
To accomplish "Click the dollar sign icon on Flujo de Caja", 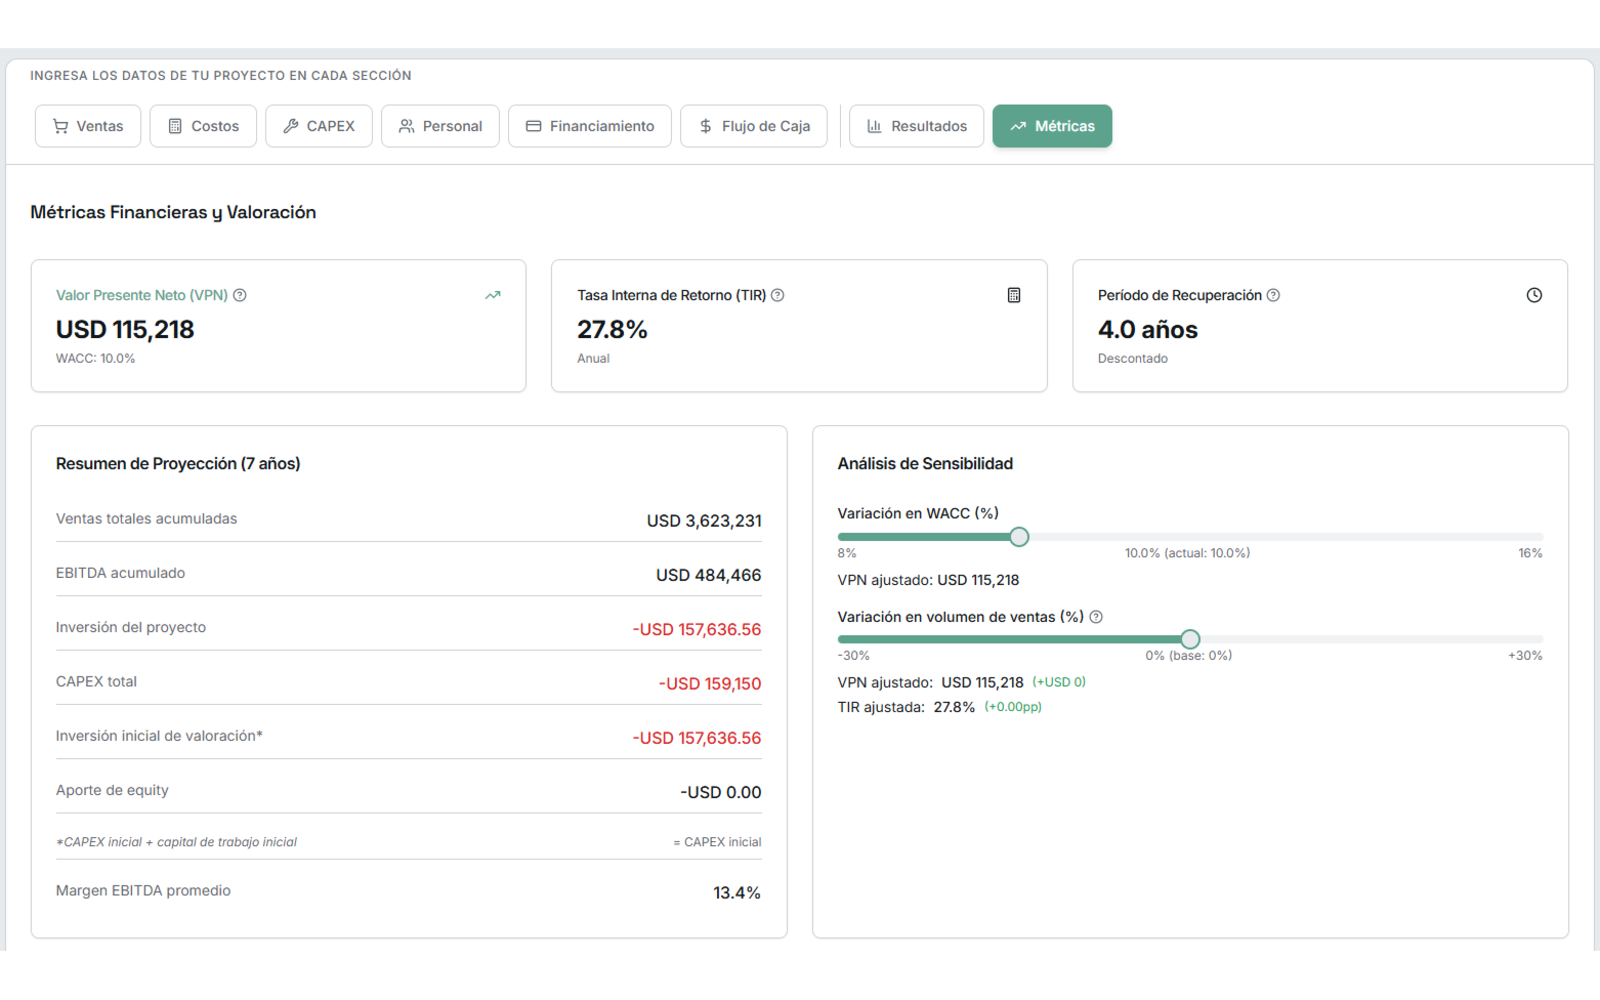I will (x=706, y=126).
